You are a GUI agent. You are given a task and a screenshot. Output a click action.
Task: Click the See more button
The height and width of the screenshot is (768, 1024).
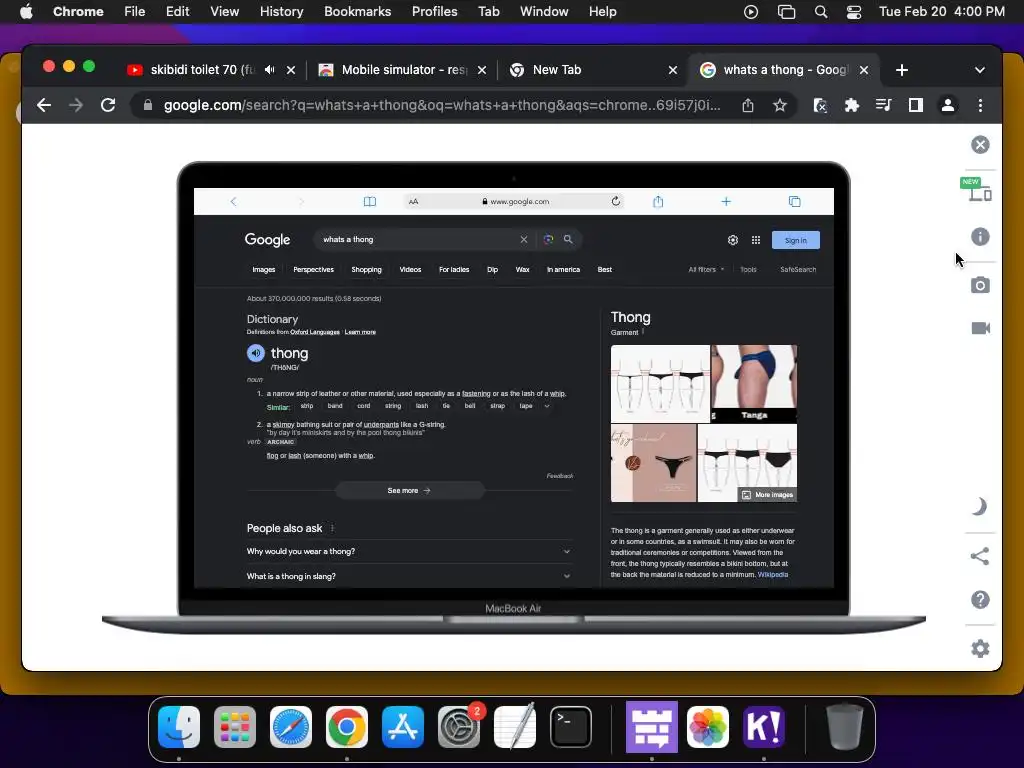click(x=409, y=490)
